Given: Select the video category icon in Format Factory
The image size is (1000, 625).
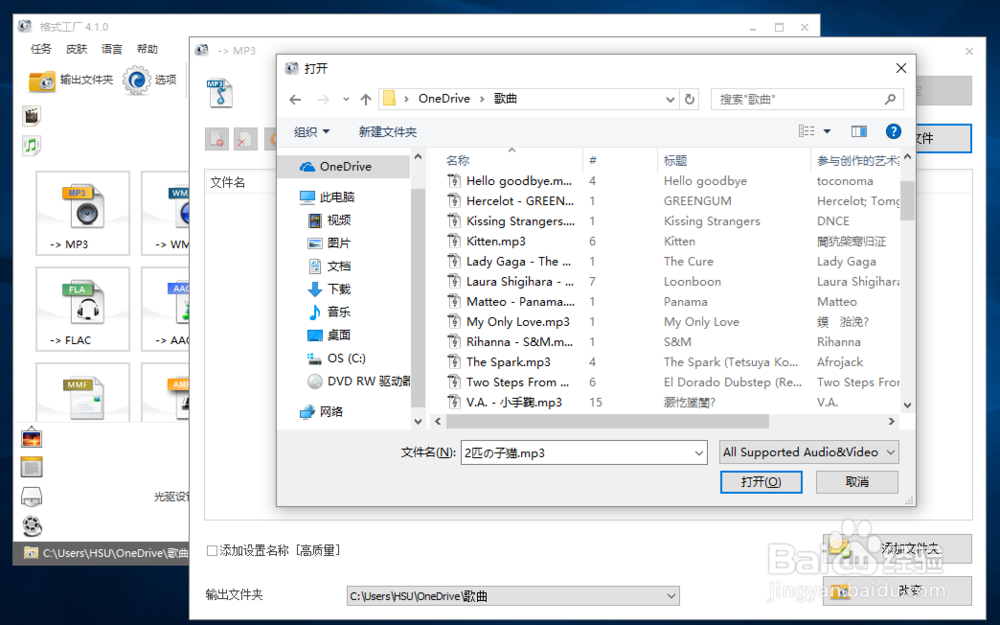Looking at the screenshot, I should pyautogui.click(x=31, y=116).
